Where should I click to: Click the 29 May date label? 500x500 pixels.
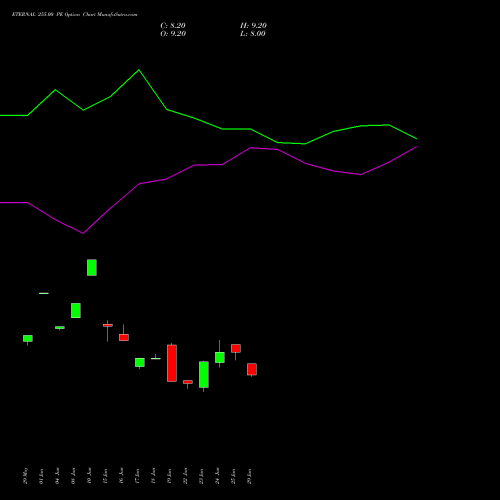pyautogui.click(x=25, y=476)
